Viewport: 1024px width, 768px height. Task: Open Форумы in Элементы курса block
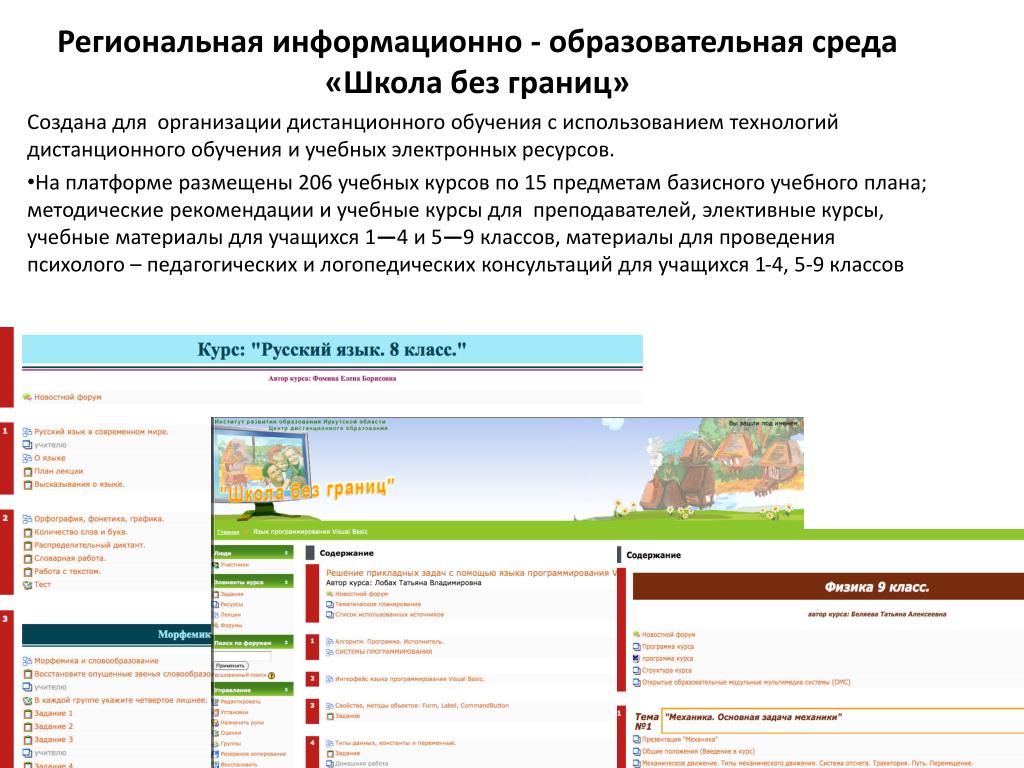coord(231,625)
